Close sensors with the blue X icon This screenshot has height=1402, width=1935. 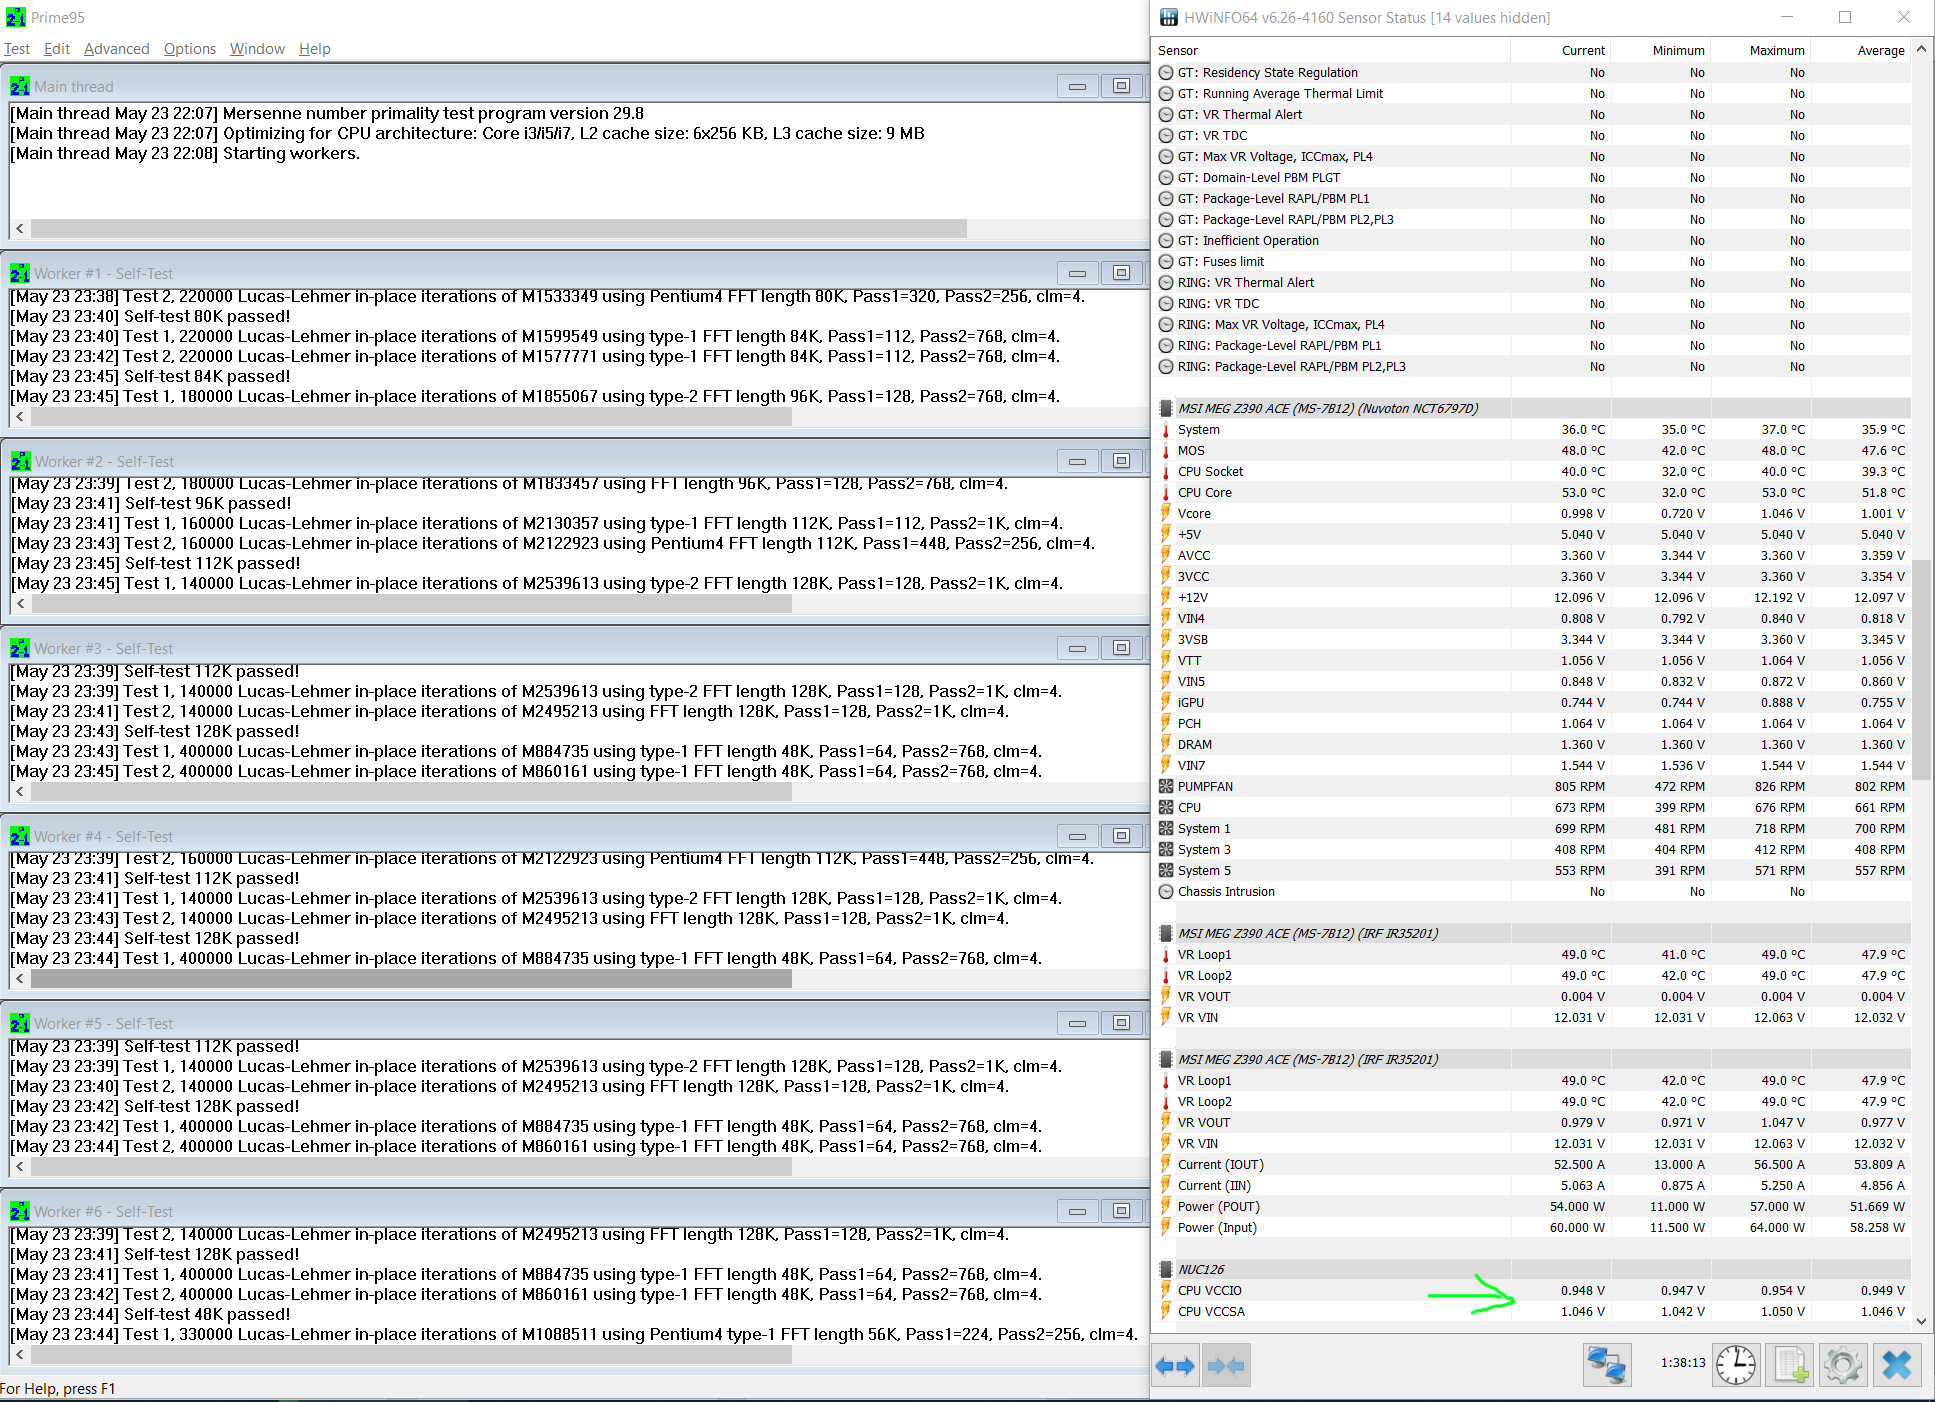coord(1896,1365)
